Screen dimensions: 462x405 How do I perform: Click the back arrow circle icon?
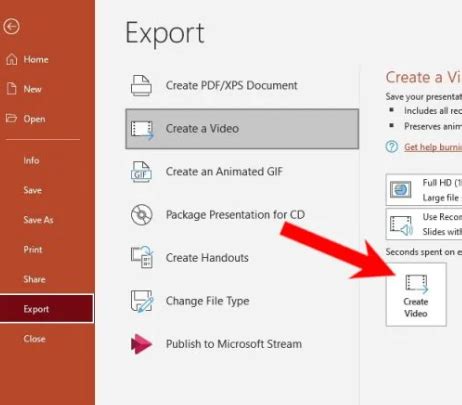11,27
